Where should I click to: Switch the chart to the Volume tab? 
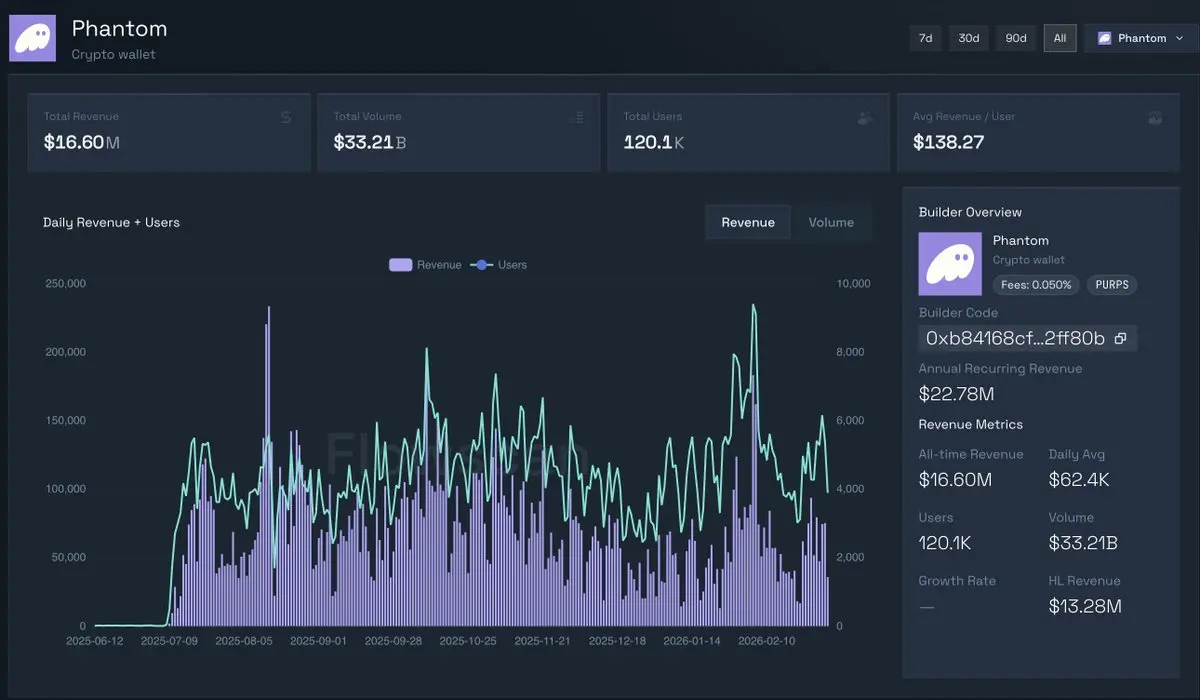(830, 222)
